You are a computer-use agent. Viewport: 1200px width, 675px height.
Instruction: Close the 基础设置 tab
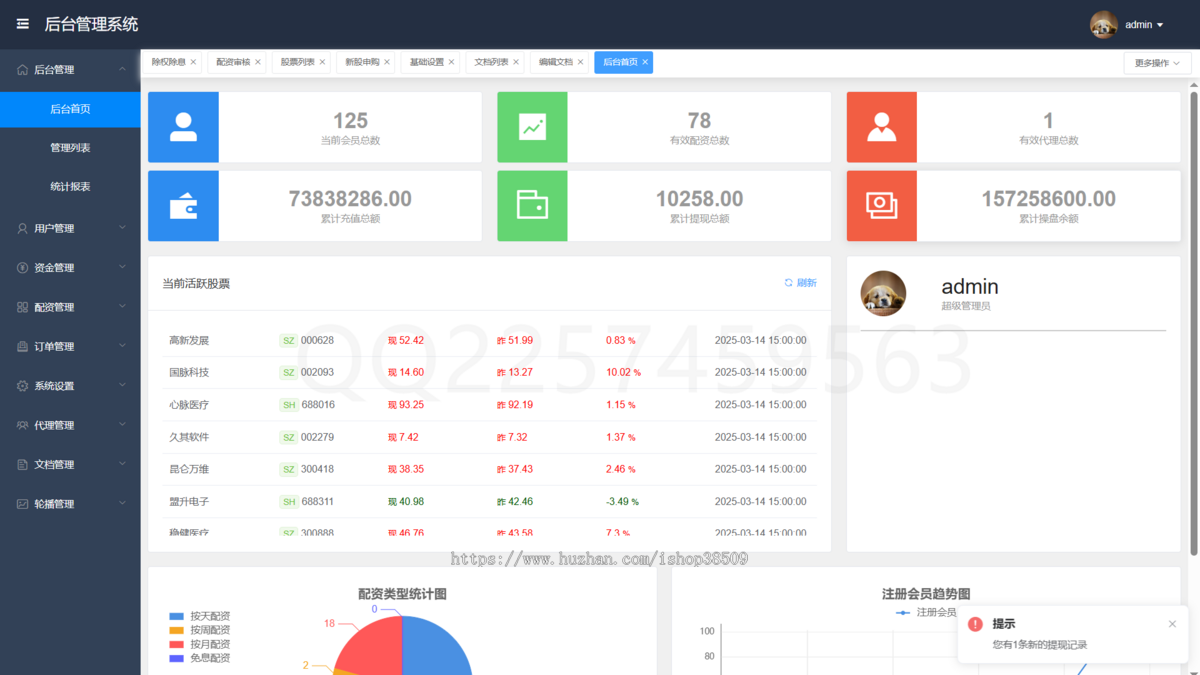451,62
